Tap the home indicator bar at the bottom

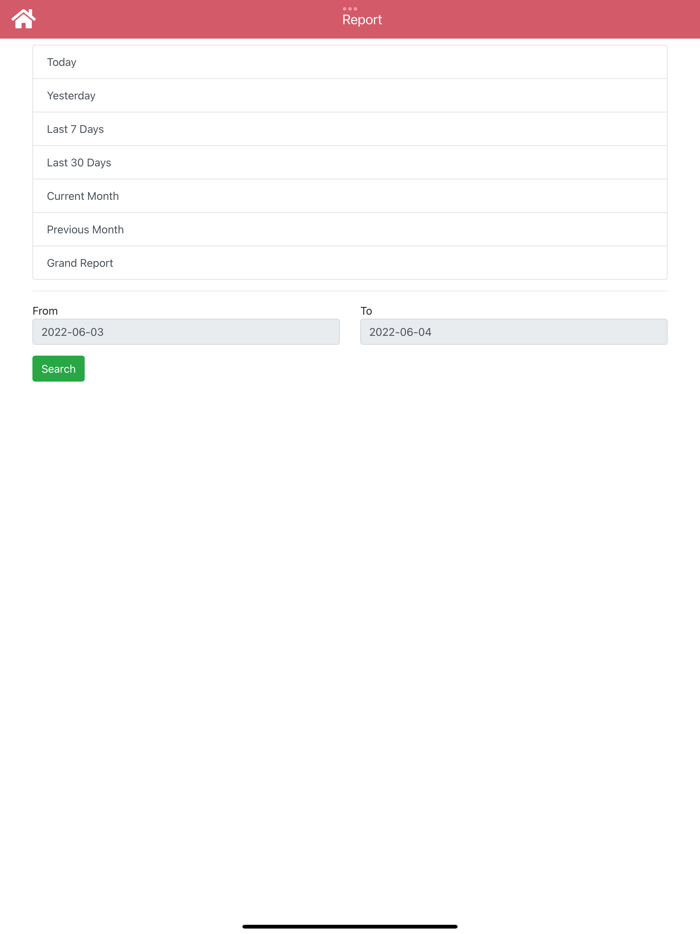point(350,926)
